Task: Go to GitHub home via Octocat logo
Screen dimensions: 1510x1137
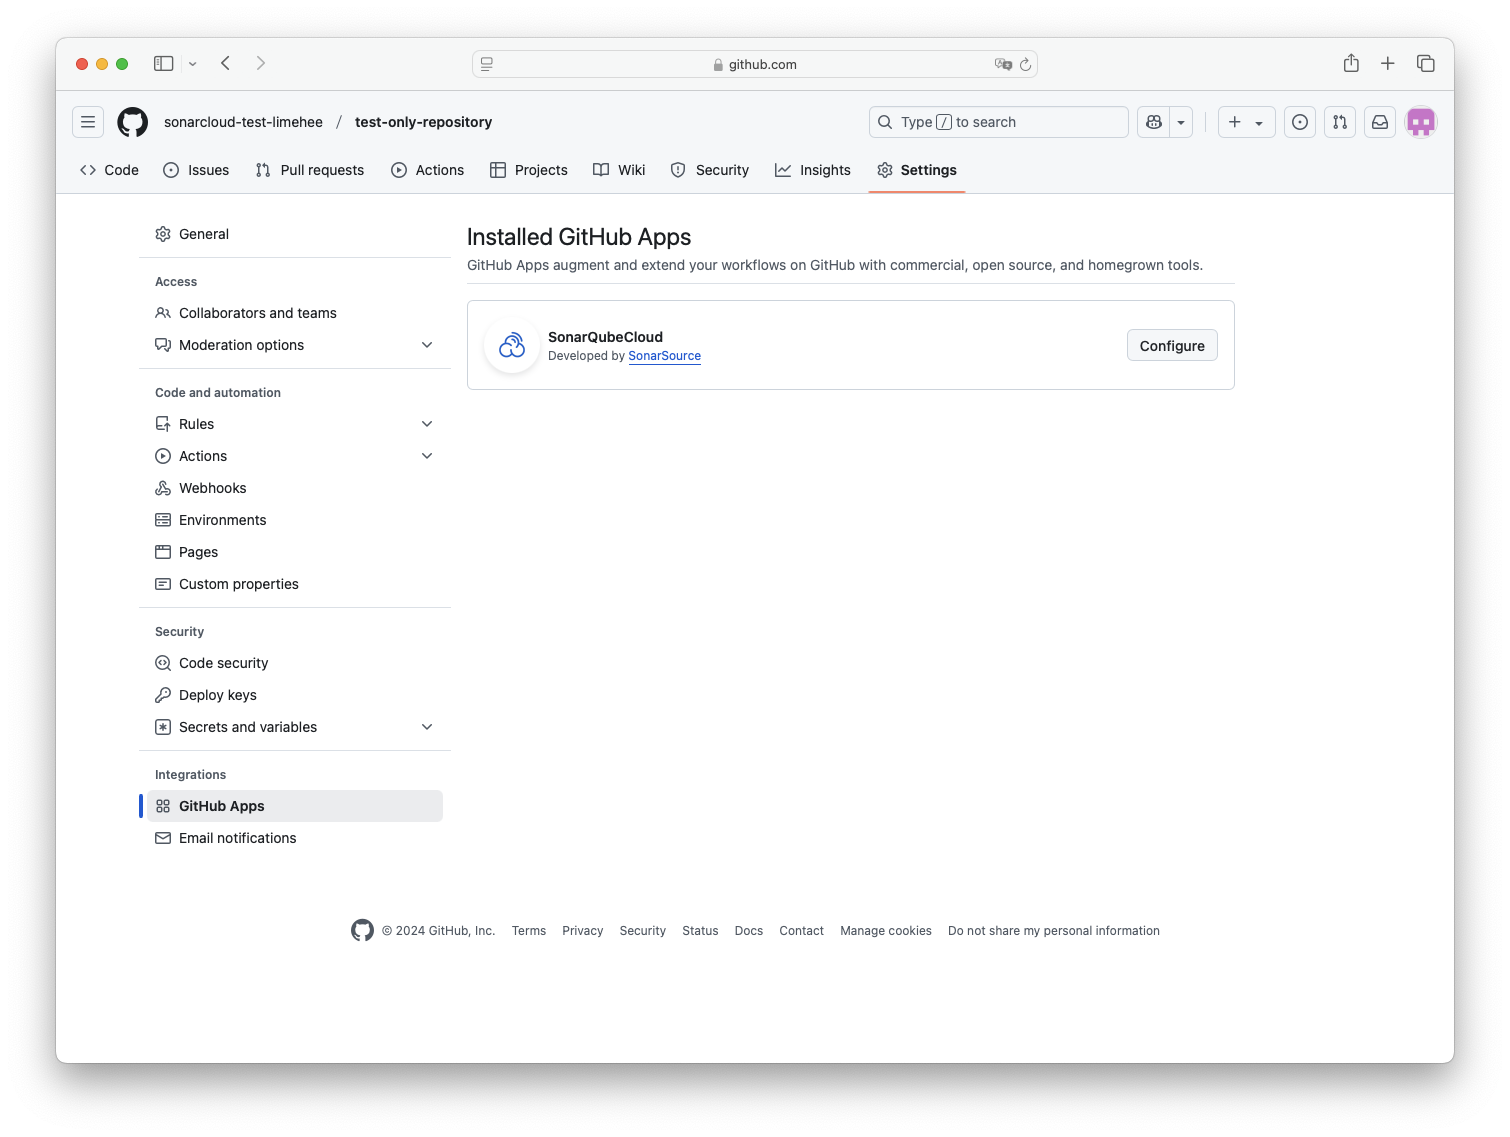Action: click(132, 122)
